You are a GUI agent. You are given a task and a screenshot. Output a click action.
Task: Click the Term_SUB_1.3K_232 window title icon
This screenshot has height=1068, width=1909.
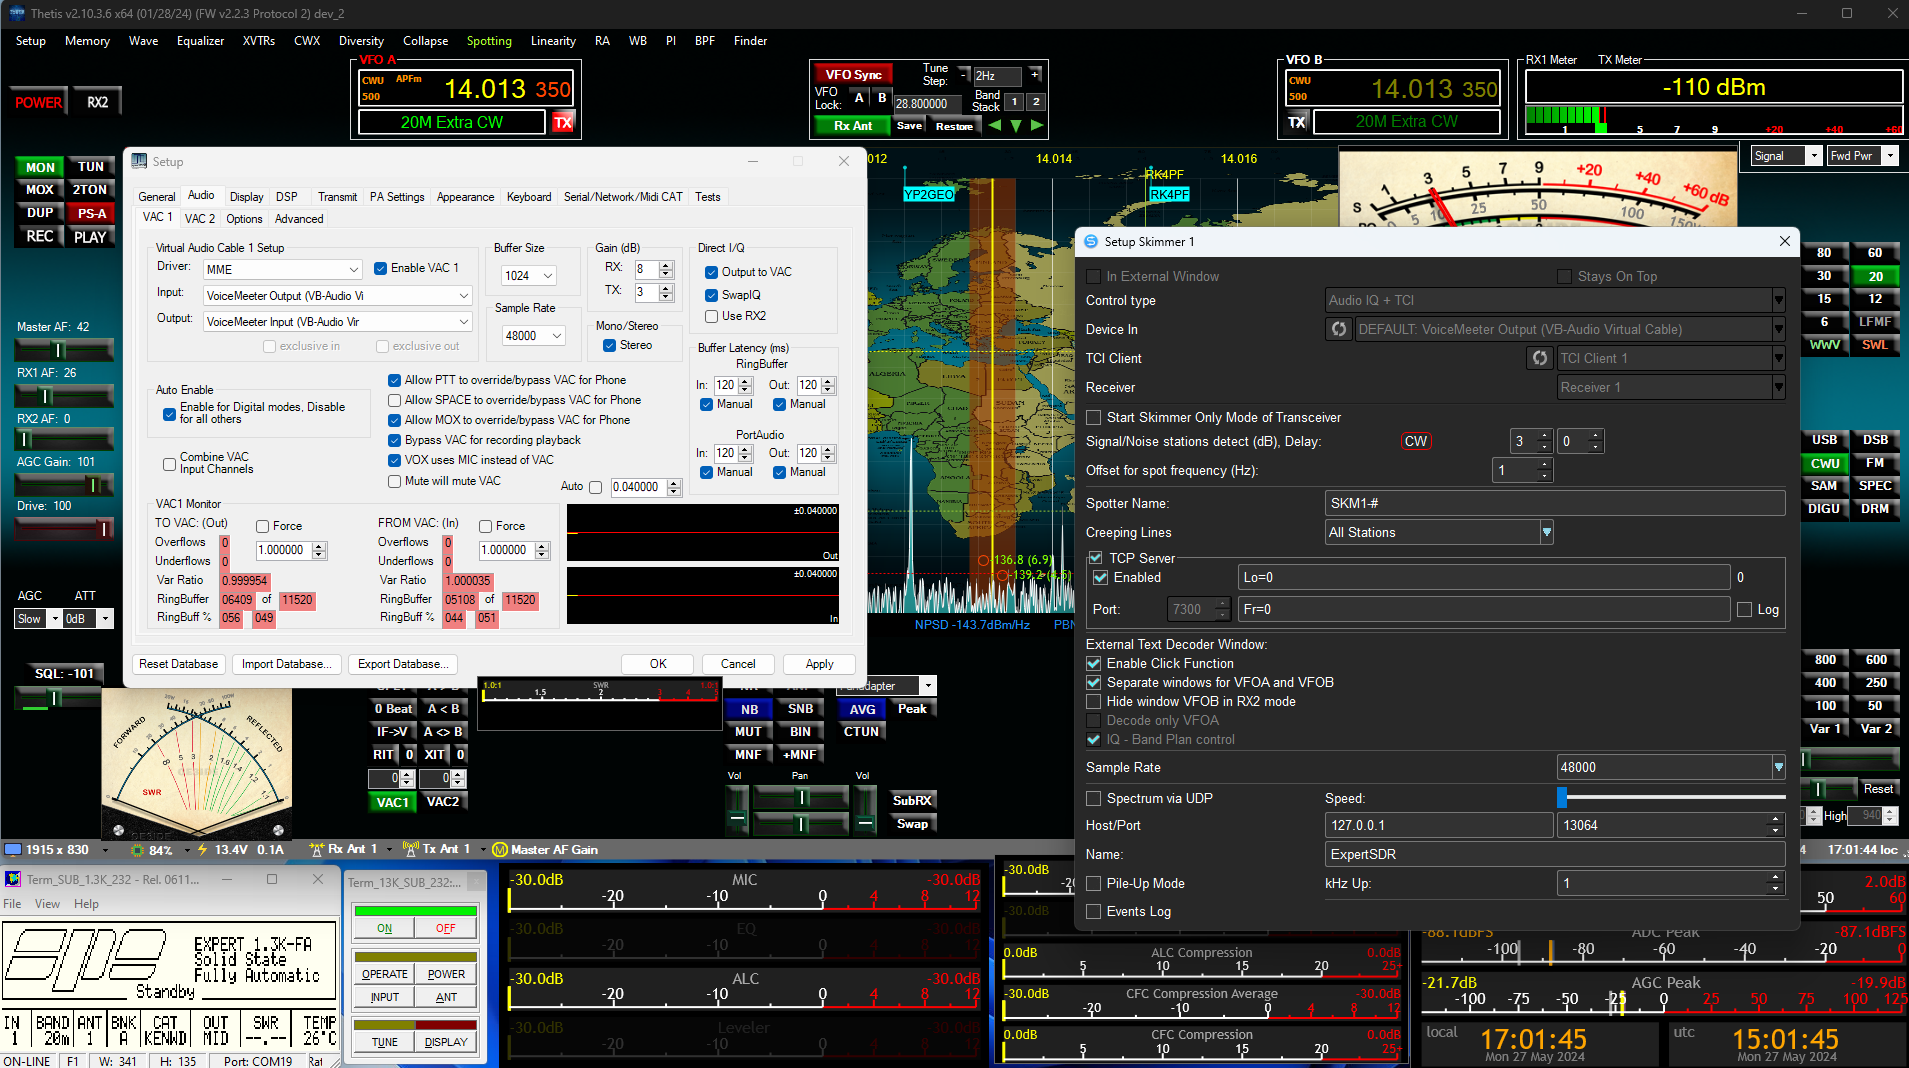(x=13, y=879)
